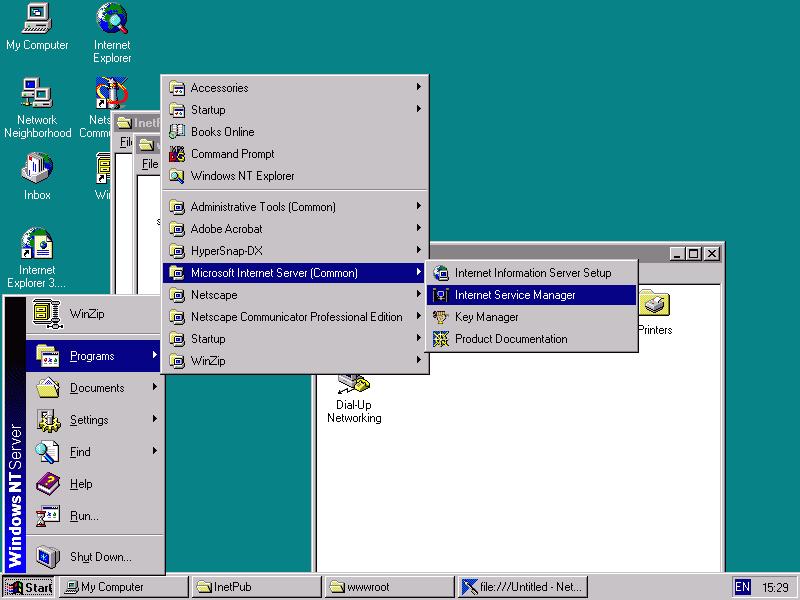The height and width of the screenshot is (600, 800).
Task: Click the Start button
Action: point(29,587)
